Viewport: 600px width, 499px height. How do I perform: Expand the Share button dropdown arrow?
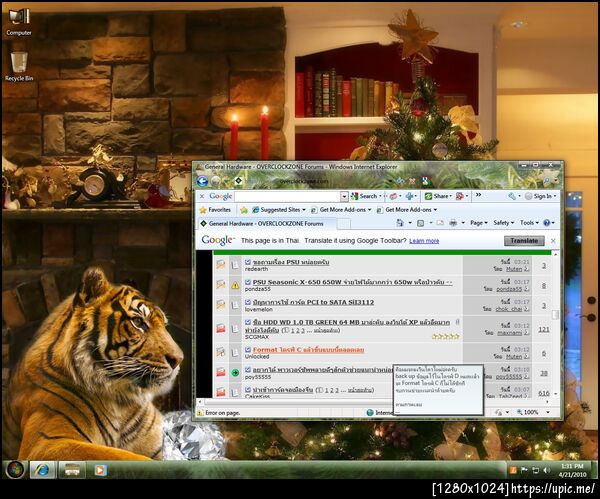tap(450, 196)
